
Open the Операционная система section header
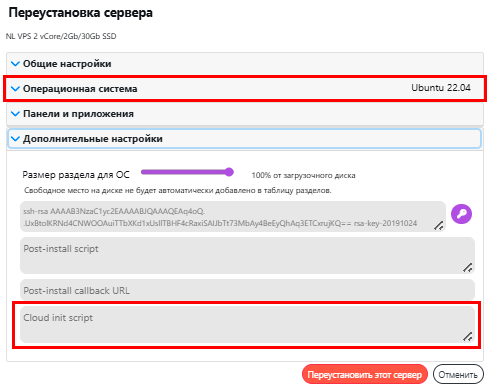tap(245, 89)
